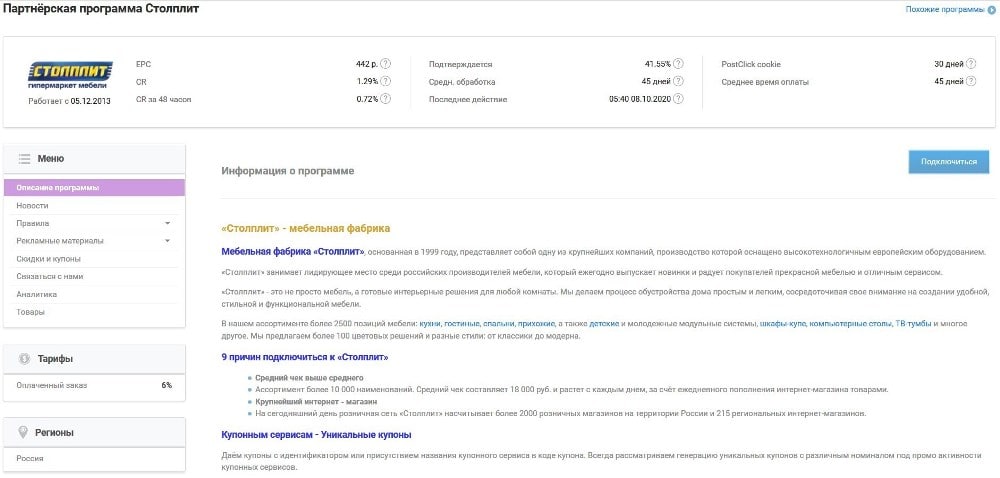1000x478 pixels.
Task: Expand the Рекламные материалы submenu
Action: click(167, 241)
